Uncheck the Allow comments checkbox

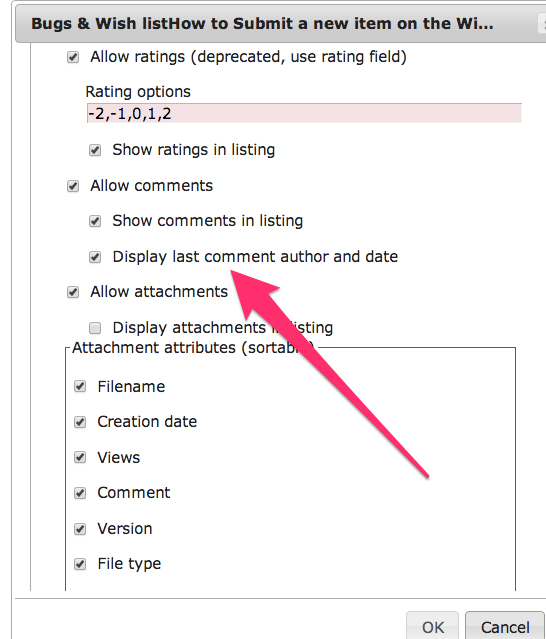point(73,186)
